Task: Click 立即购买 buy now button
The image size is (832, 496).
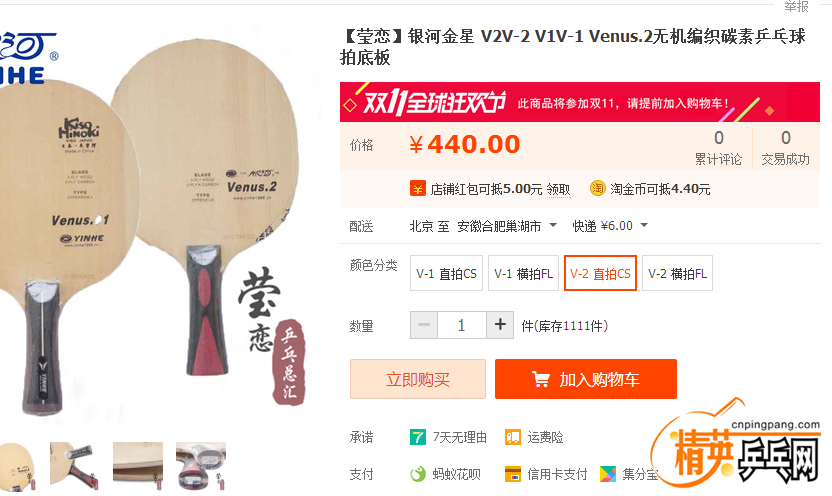Action: [418, 379]
